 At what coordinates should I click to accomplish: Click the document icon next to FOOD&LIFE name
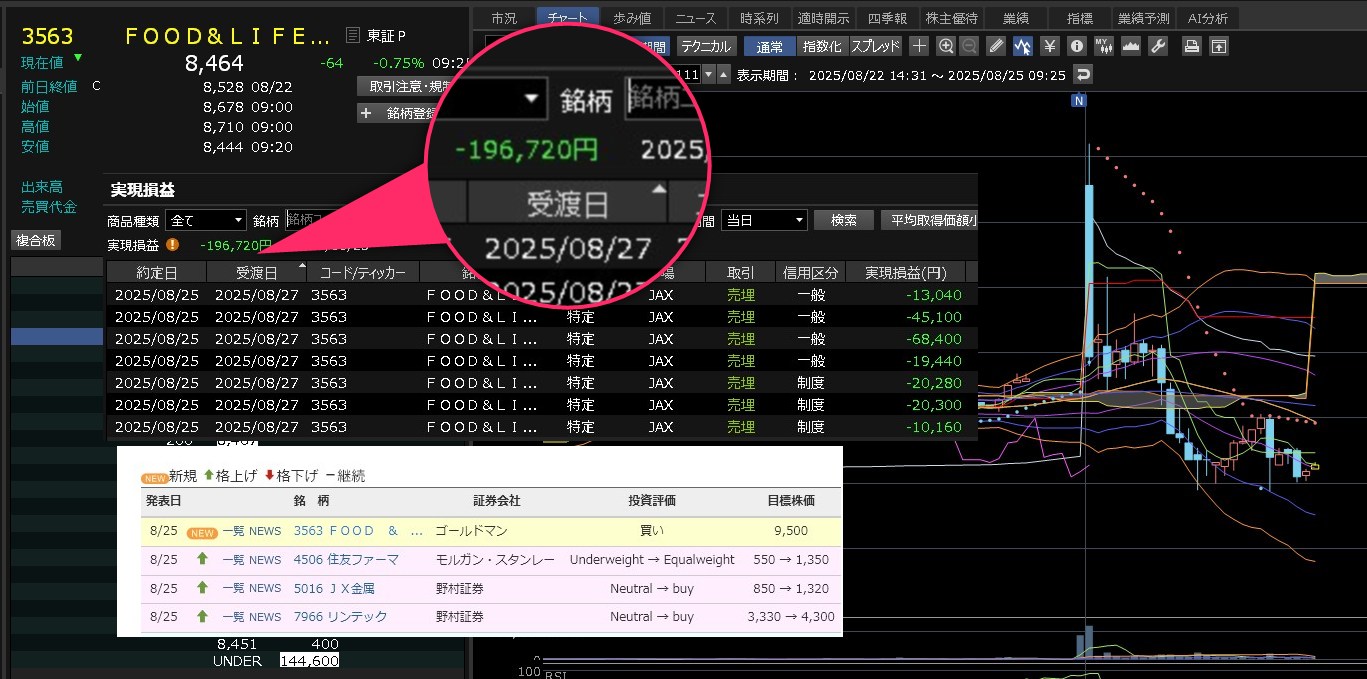click(x=351, y=36)
